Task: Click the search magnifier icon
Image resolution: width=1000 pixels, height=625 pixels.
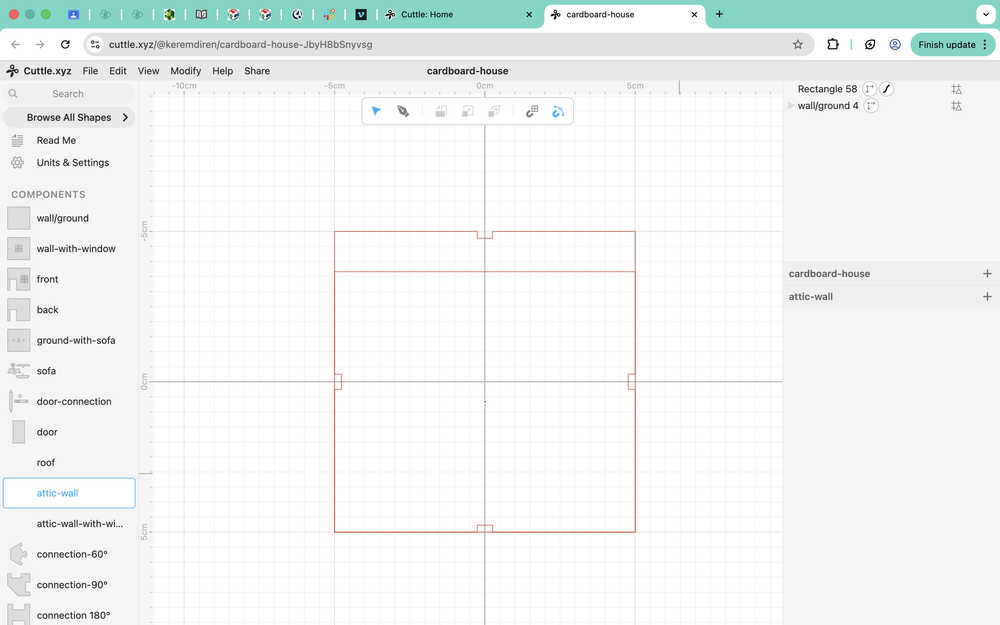Action: pos(13,94)
